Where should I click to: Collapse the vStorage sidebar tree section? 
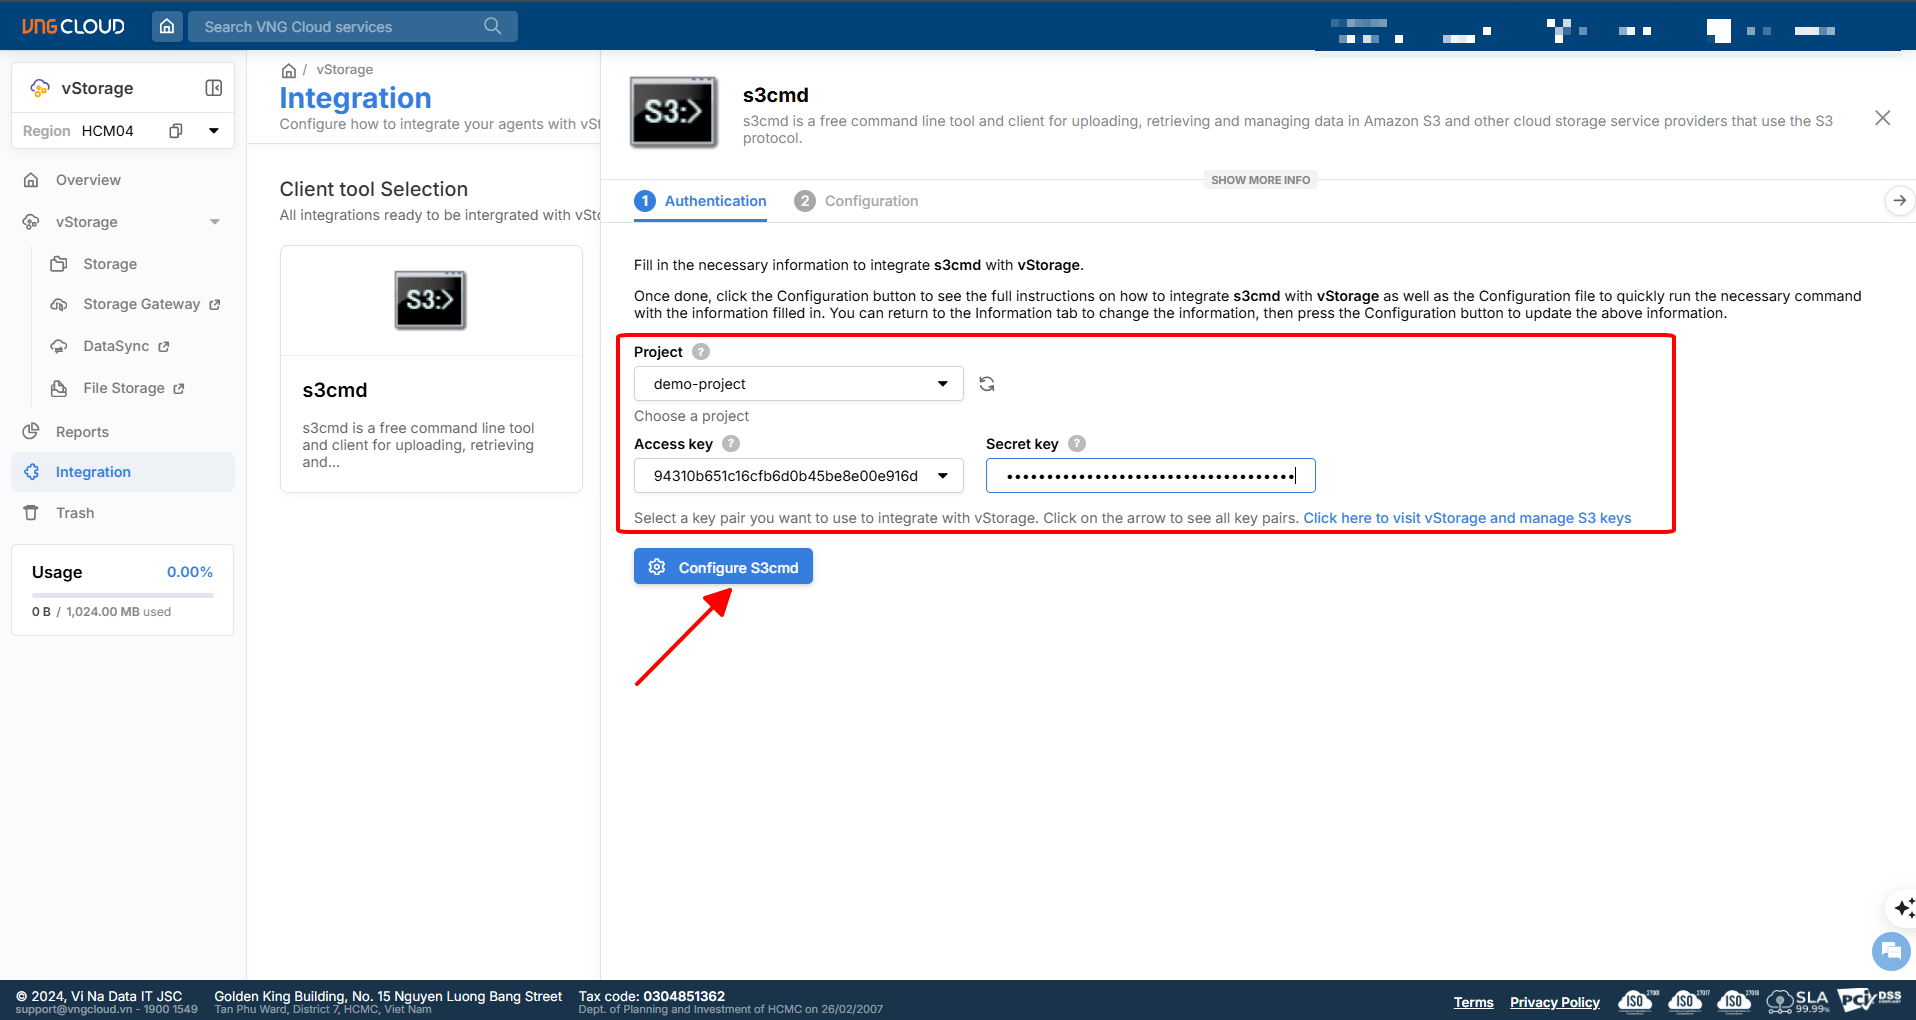coord(214,222)
